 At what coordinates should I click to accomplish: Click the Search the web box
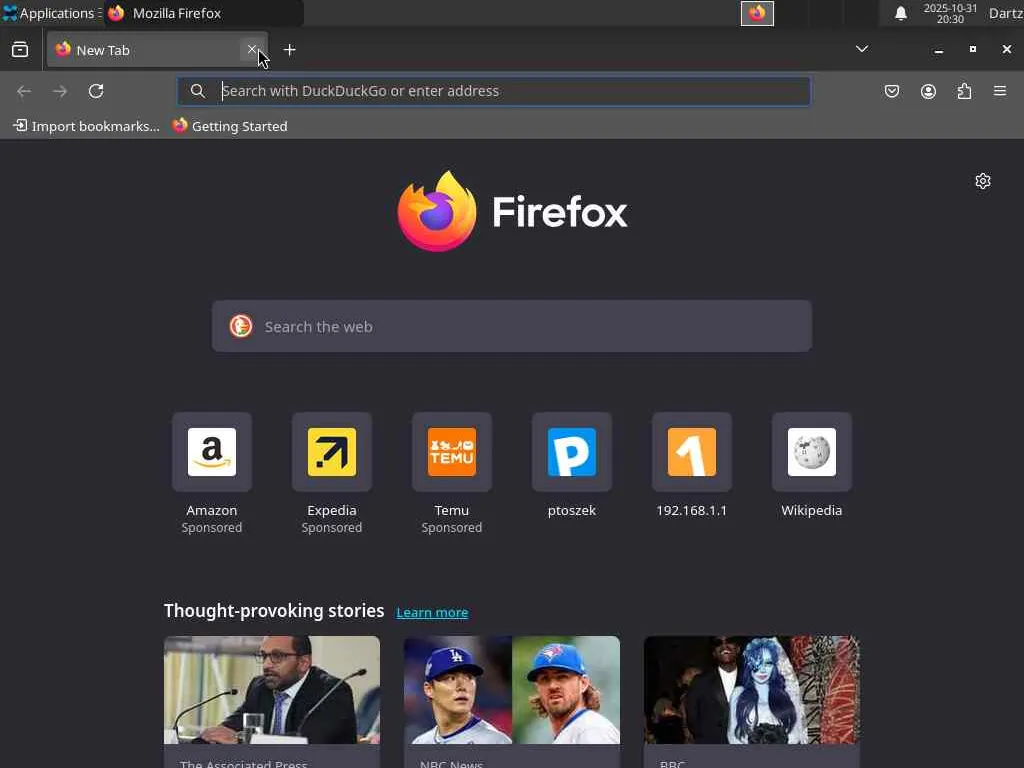coord(512,327)
